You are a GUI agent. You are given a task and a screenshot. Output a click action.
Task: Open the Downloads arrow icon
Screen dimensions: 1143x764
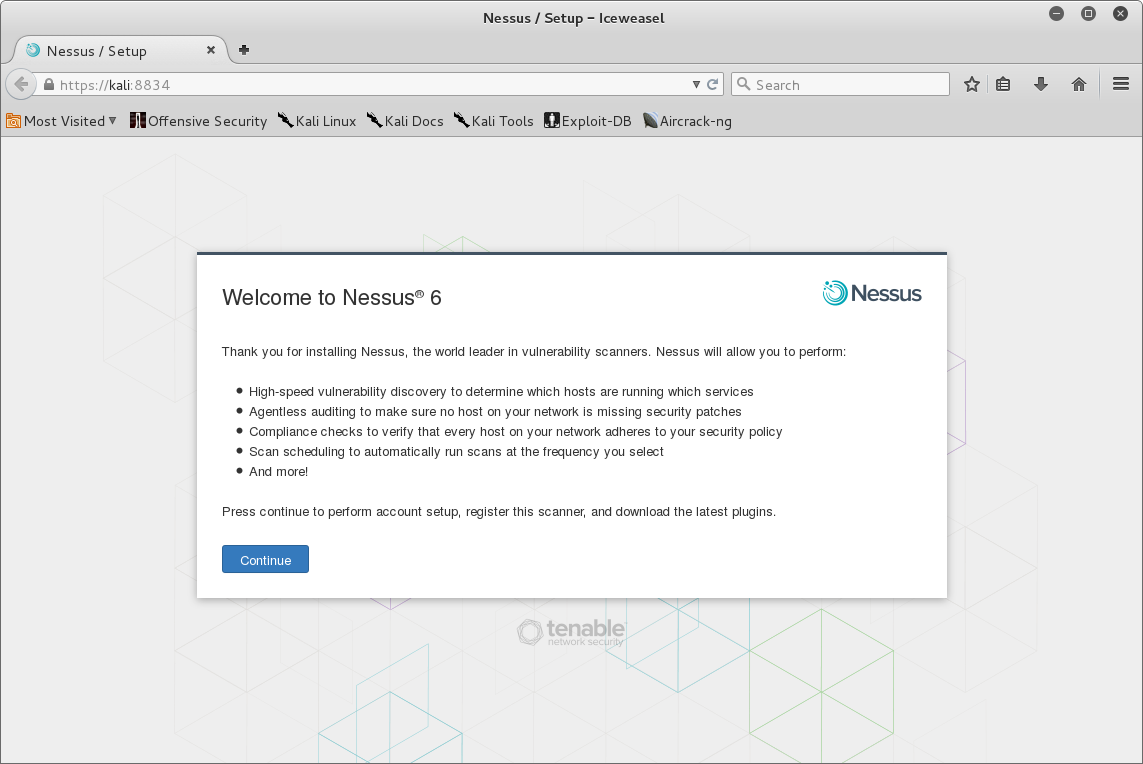[1041, 85]
